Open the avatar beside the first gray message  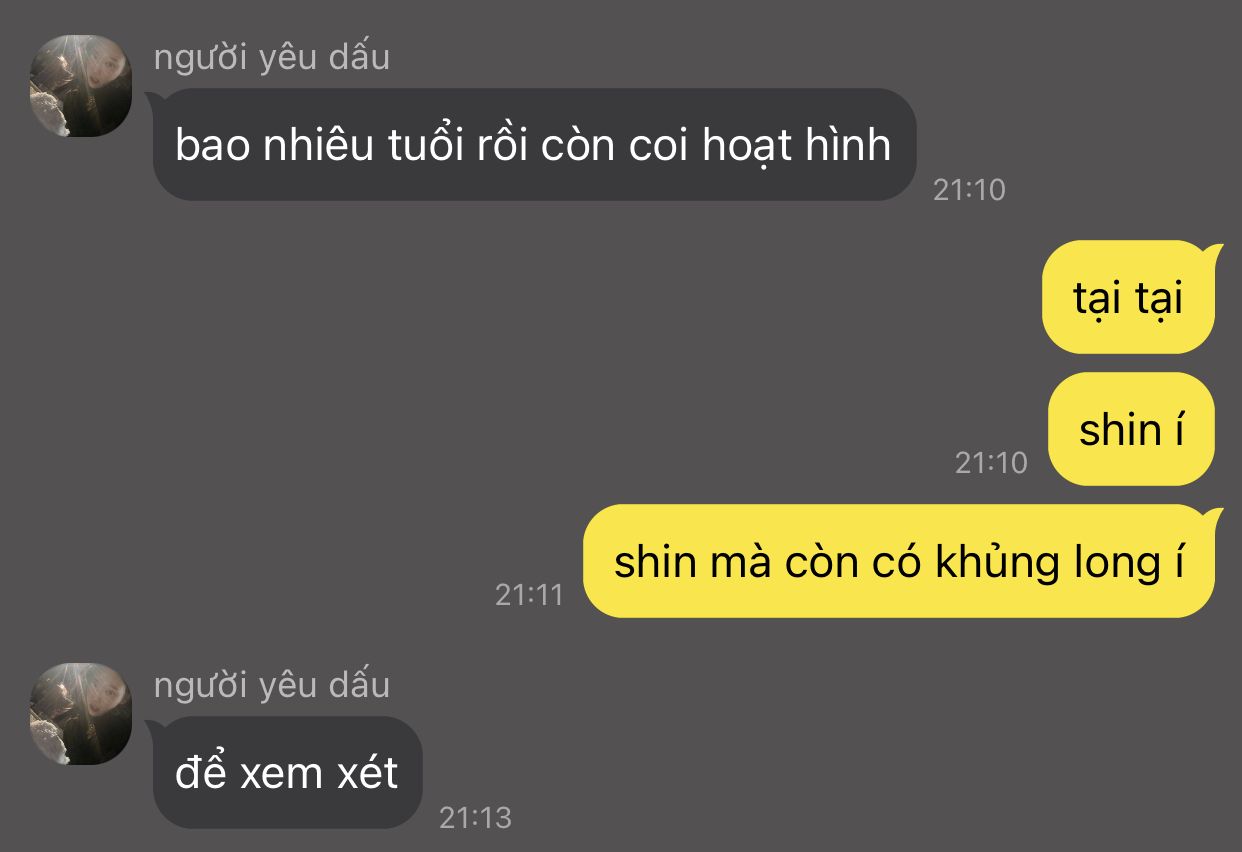coord(81,86)
